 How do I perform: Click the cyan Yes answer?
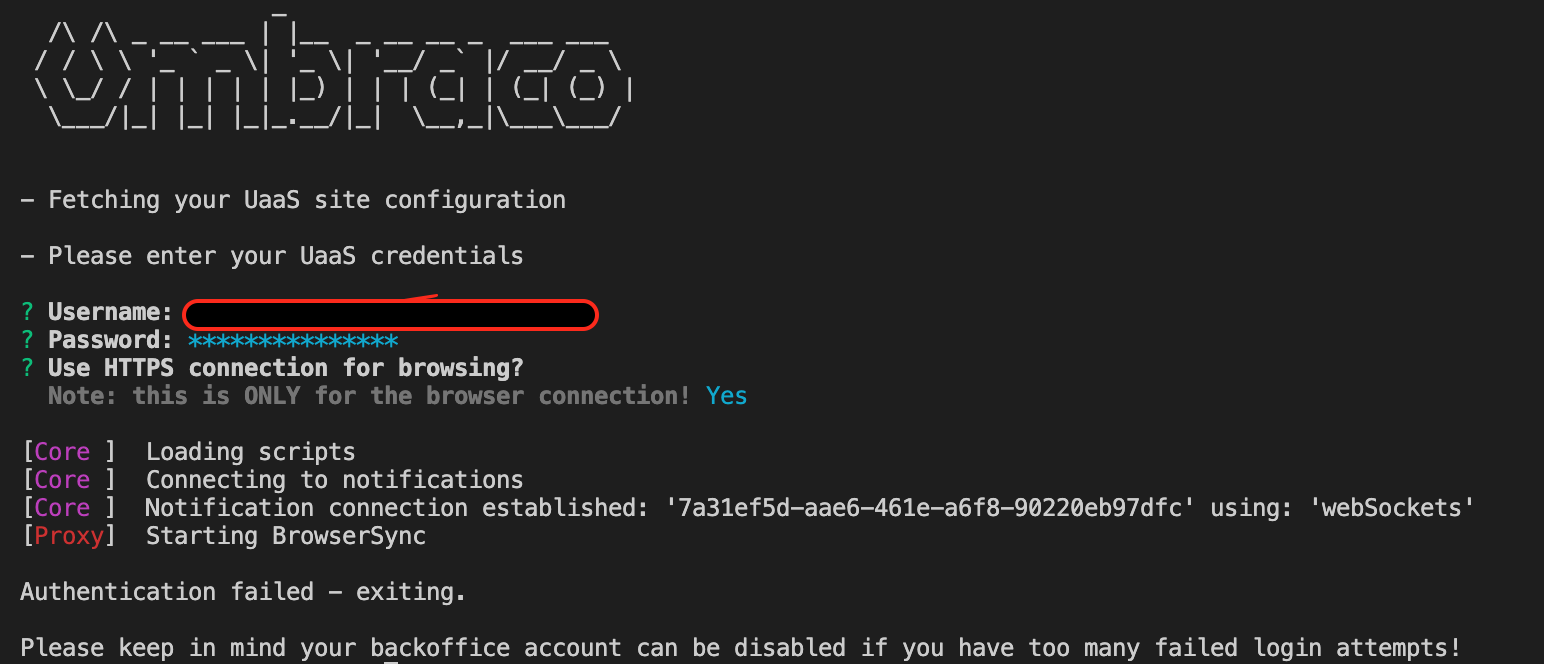pos(727,397)
